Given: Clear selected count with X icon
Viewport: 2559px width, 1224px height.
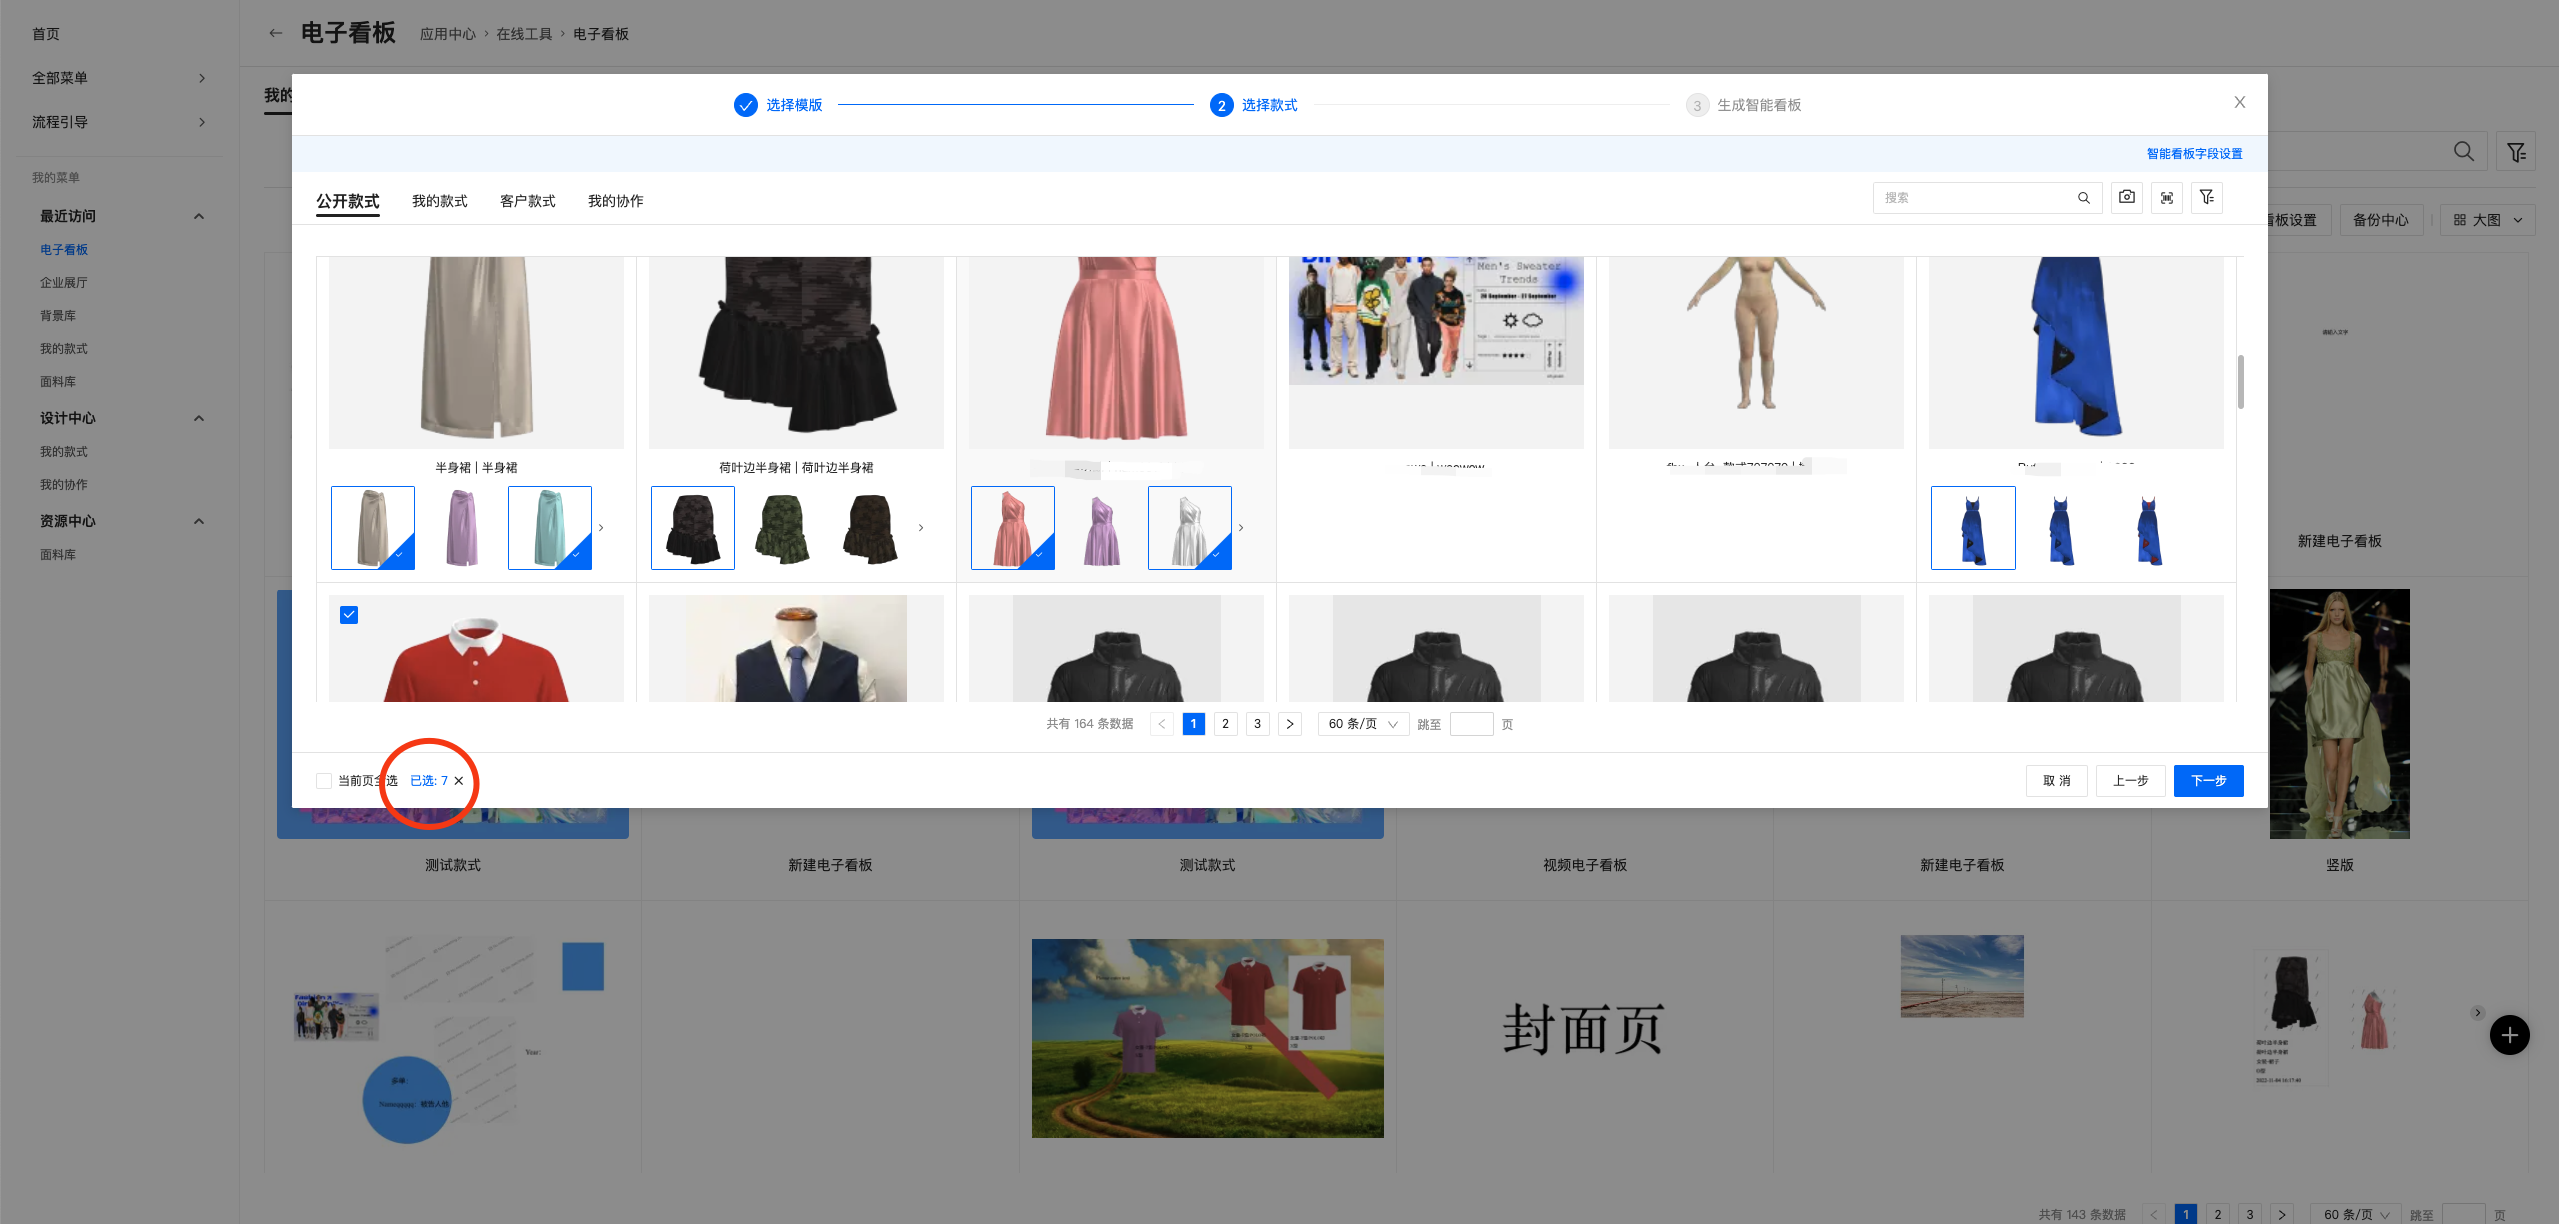Looking at the screenshot, I should coord(459,781).
